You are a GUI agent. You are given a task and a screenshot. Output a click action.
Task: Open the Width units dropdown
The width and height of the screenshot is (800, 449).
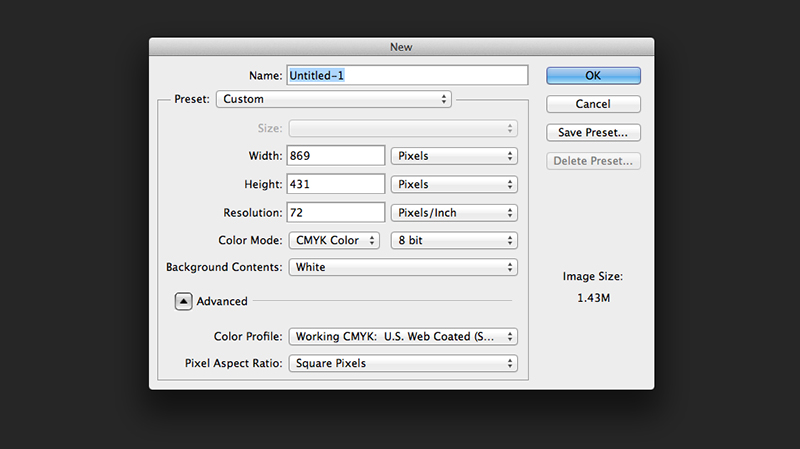coord(454,156)
